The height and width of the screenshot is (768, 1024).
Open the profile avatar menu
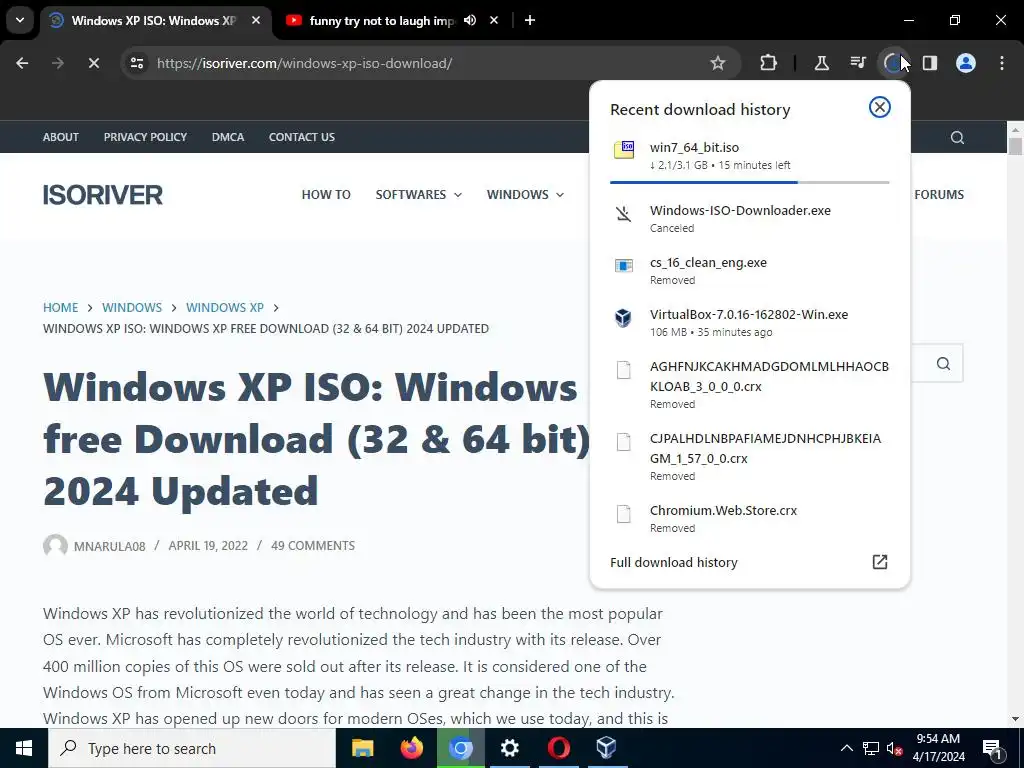(x=966, y=63)
